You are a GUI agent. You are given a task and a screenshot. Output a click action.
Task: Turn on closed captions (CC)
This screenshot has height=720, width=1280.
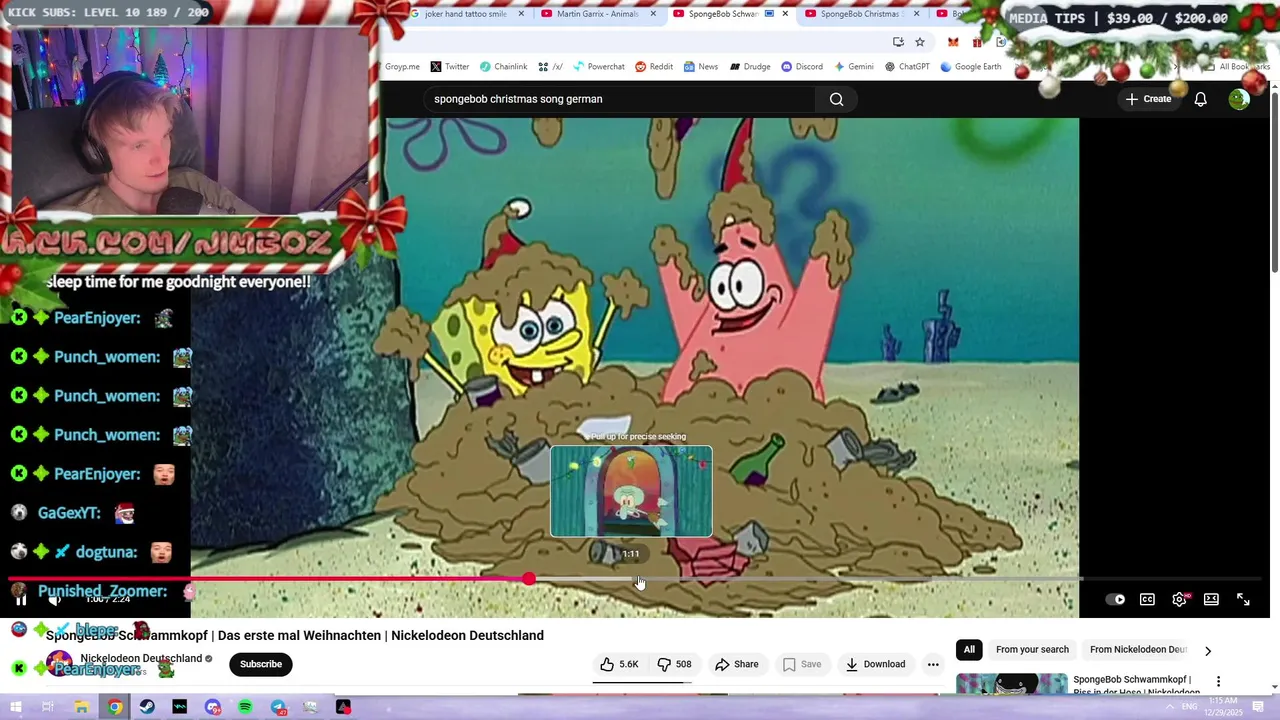coord(1147,599)
